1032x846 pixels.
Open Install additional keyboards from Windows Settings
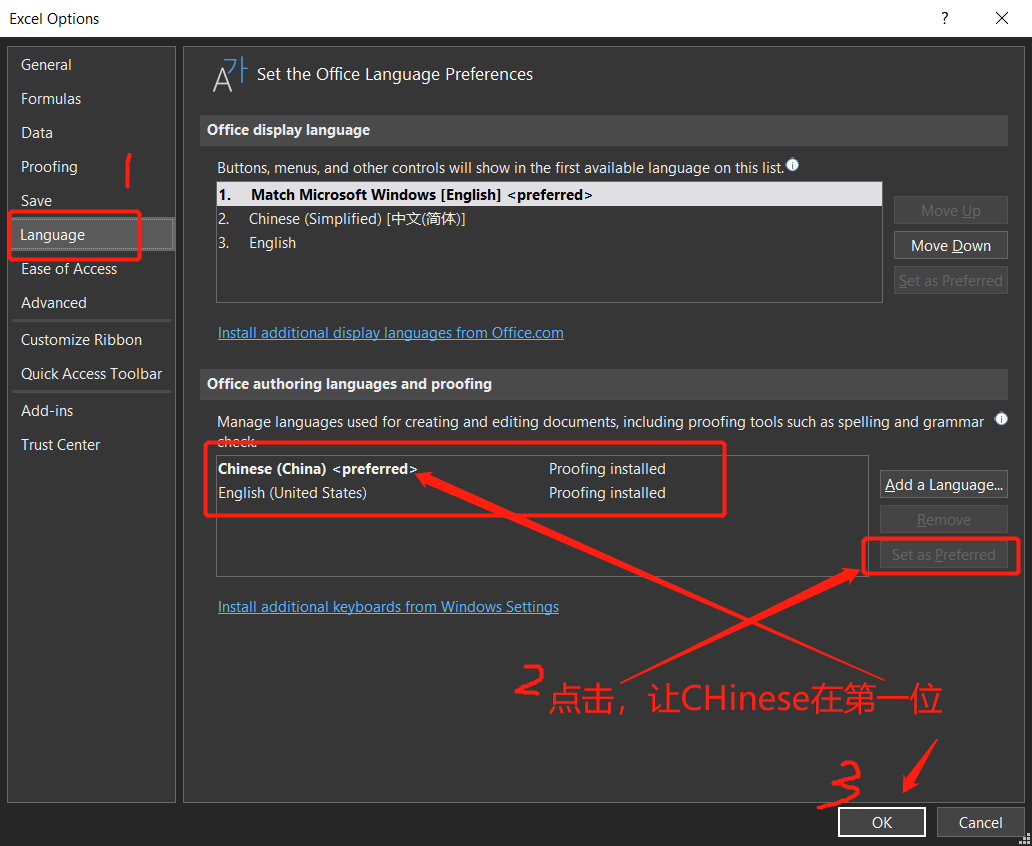coord(388,606)
